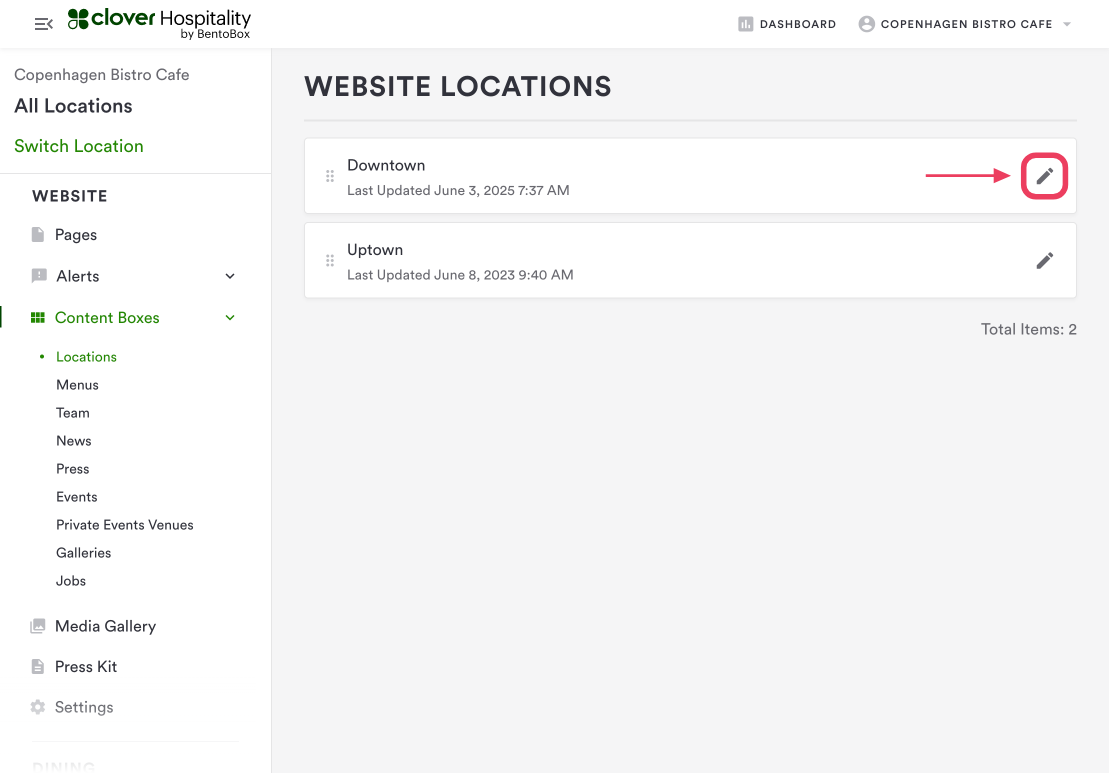Viewport: 1109px width, 773px height.
Task: Click the Switch Location link
Action: click(x=79, y=146)
